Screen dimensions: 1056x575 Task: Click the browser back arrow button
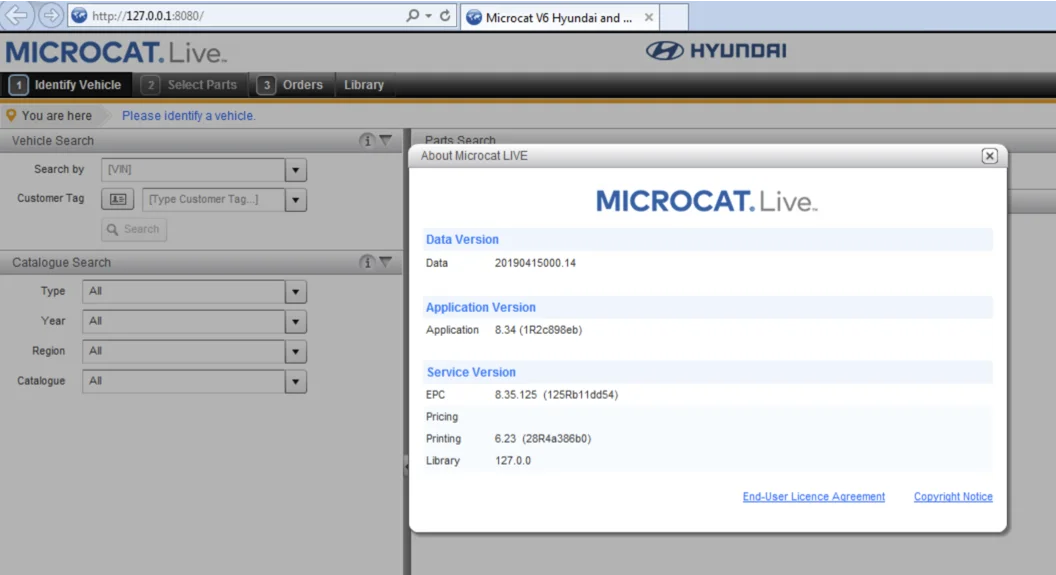(x=16, y=15)
